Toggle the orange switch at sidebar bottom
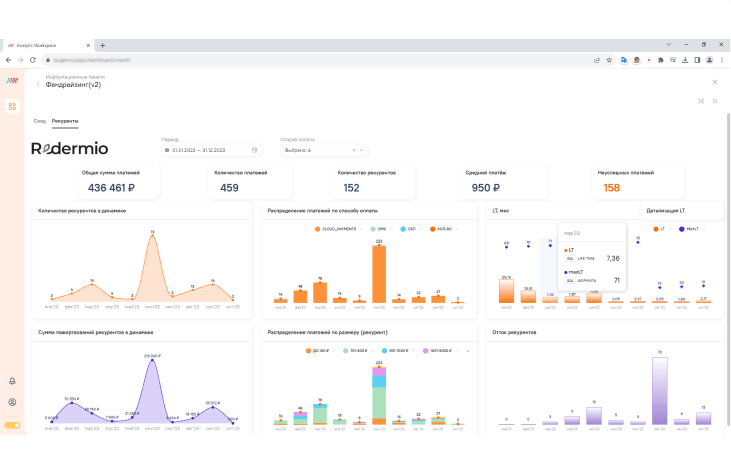 click(x=13, y=425)
